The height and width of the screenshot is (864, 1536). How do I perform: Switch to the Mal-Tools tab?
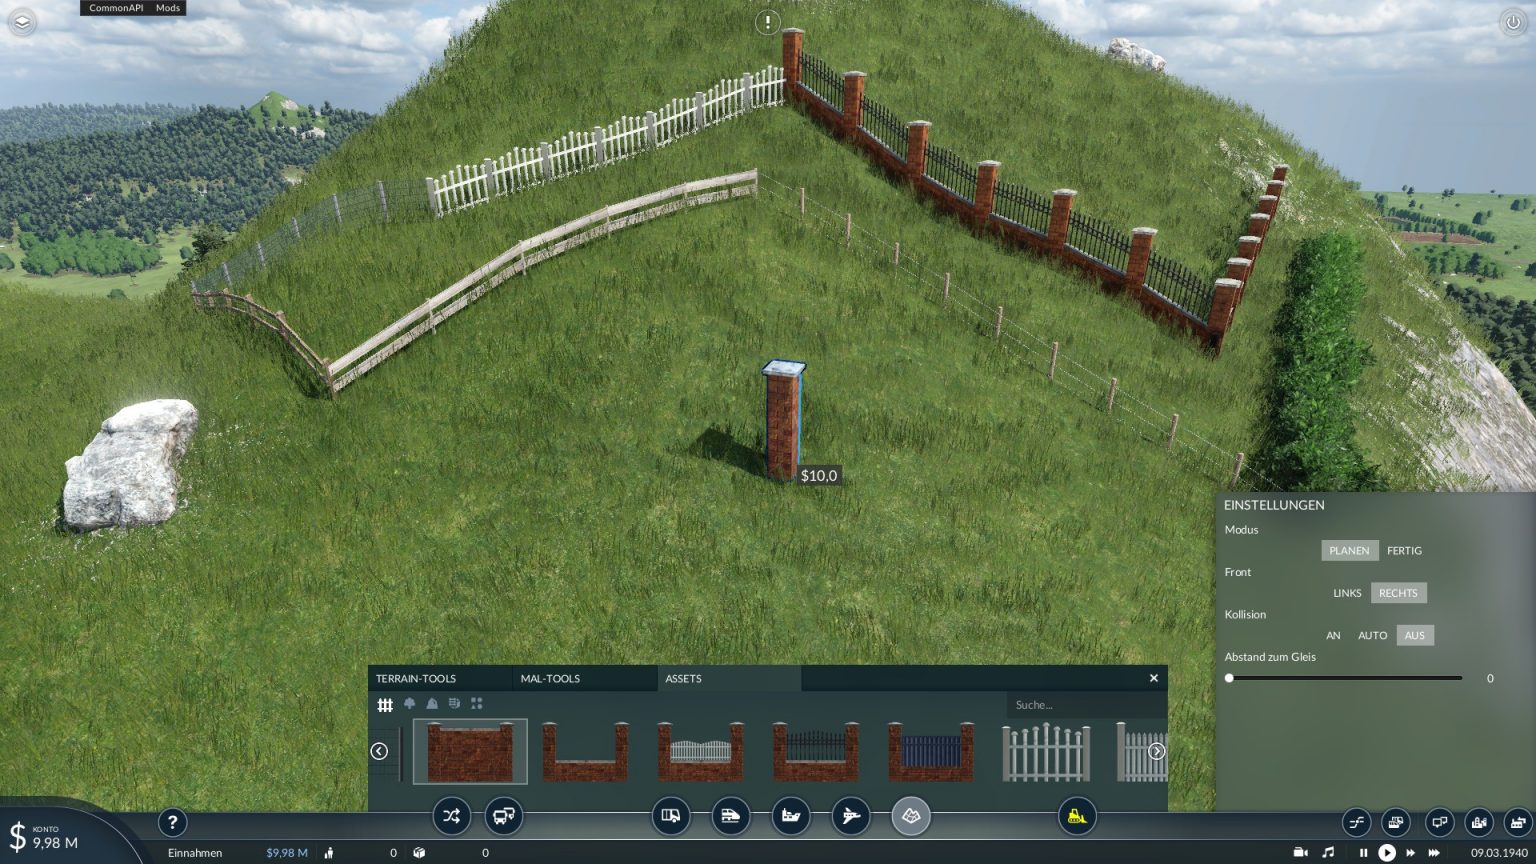click(550, 679)
